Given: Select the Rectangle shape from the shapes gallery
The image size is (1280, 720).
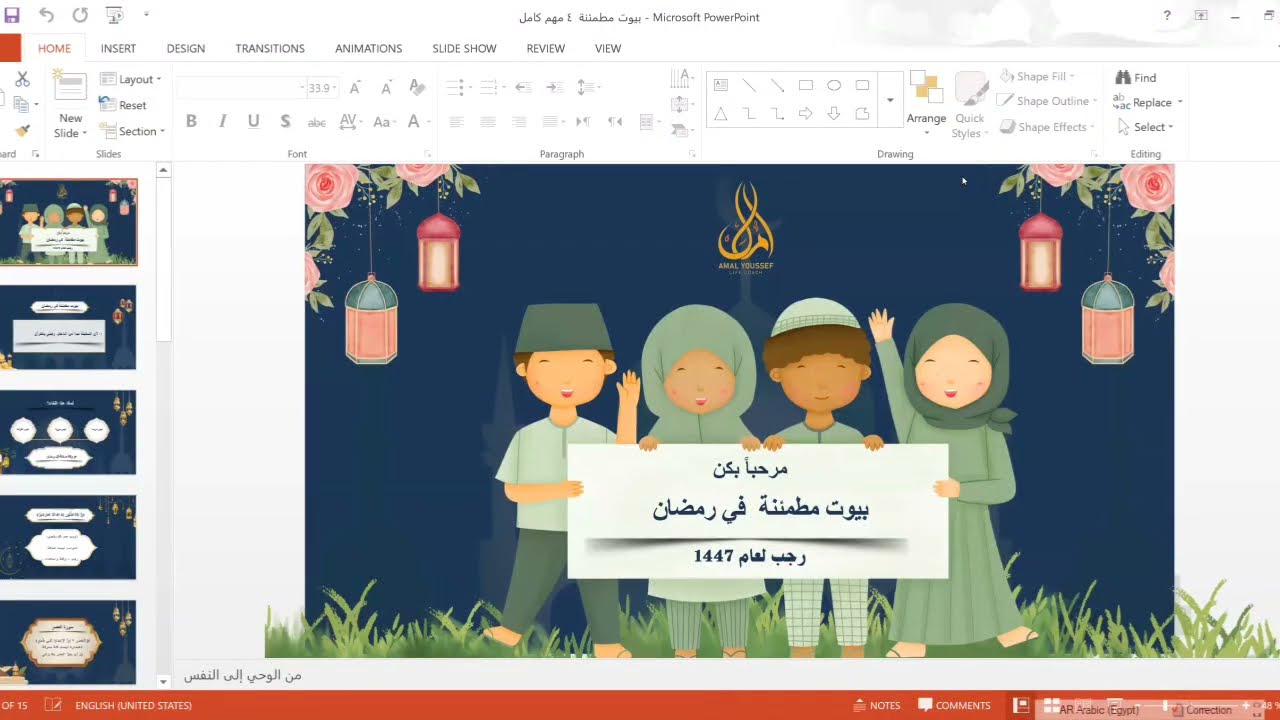Looking at the screenshot, I should point(806,86).
